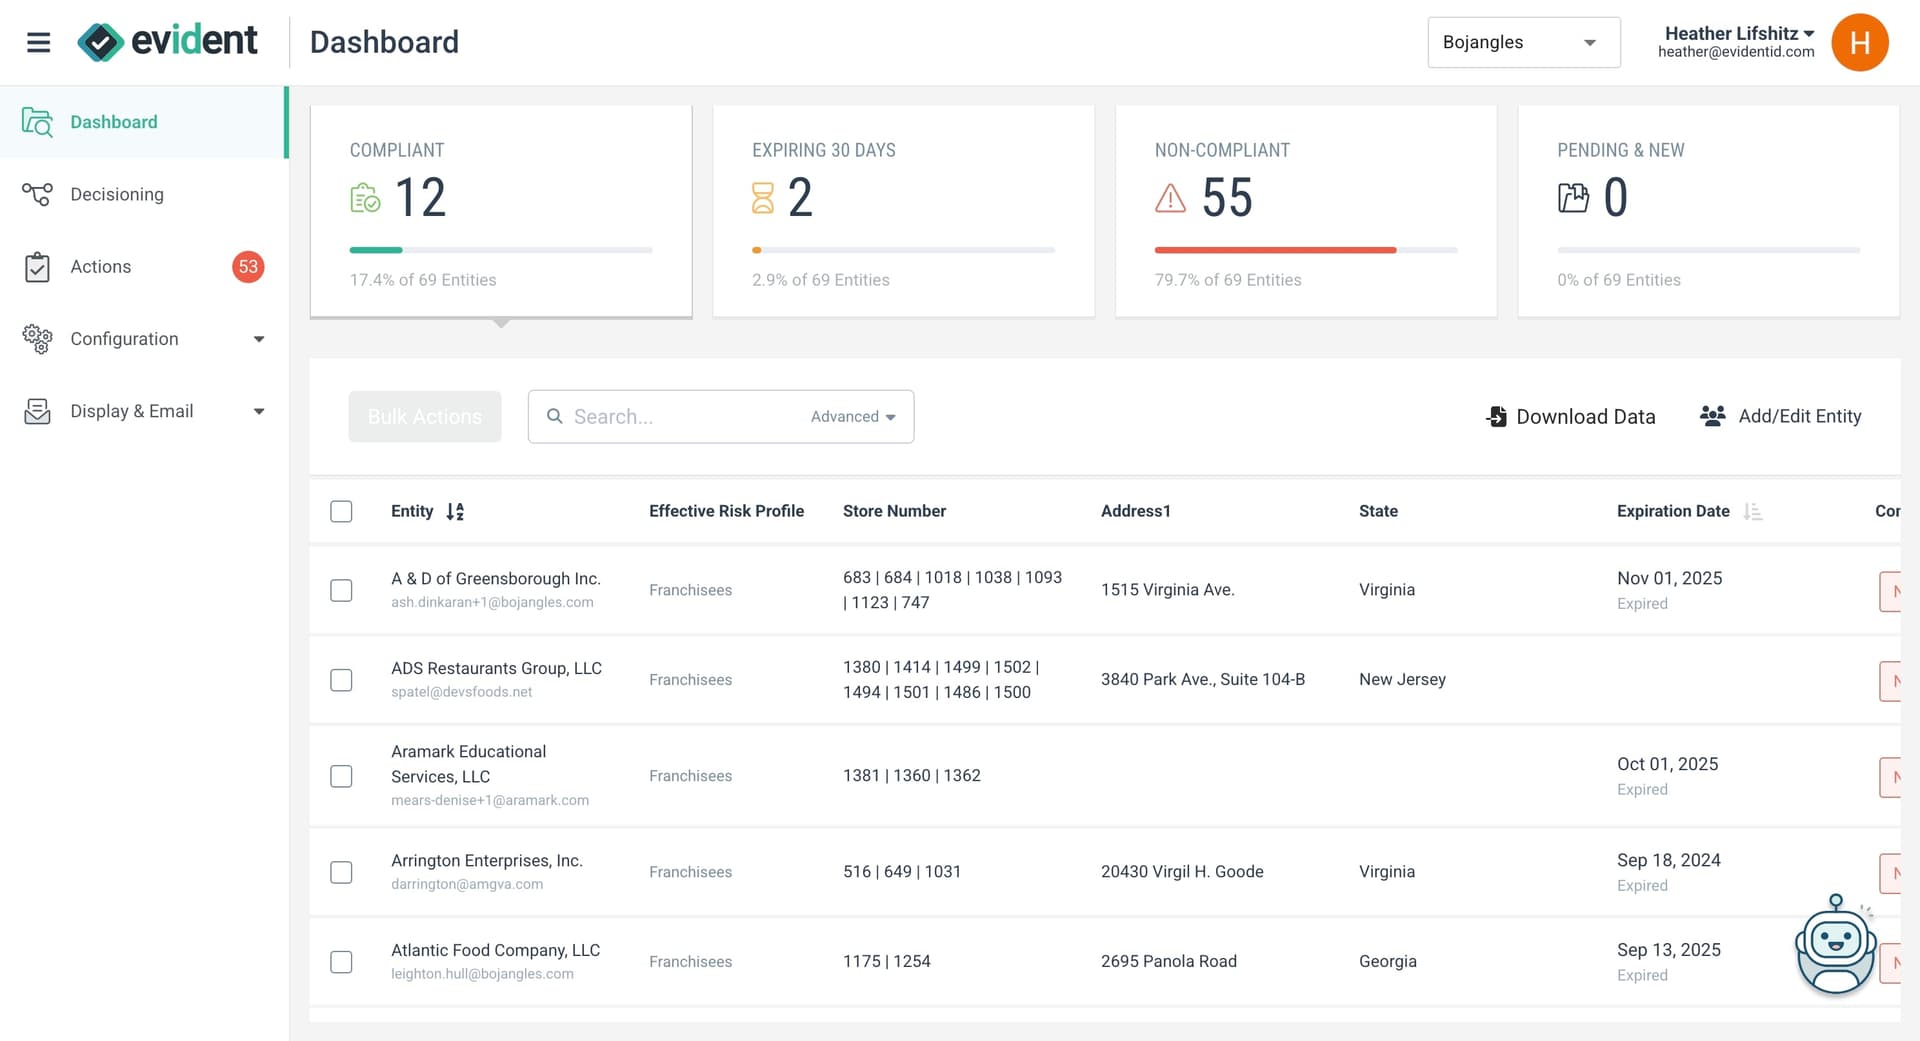Check the Aramark Educational Services row
This screenshot has height=1041, width=1920.
[341, 776]
